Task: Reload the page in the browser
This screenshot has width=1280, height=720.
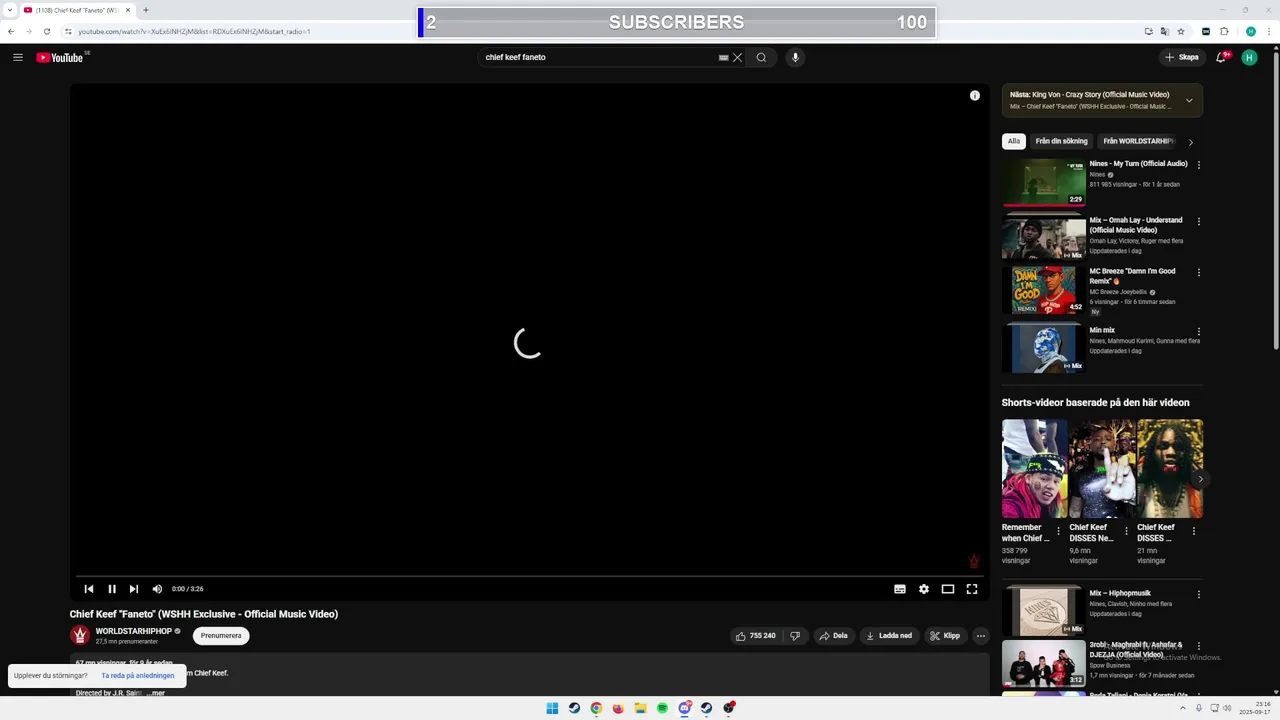Action: [x=46, y=31]
